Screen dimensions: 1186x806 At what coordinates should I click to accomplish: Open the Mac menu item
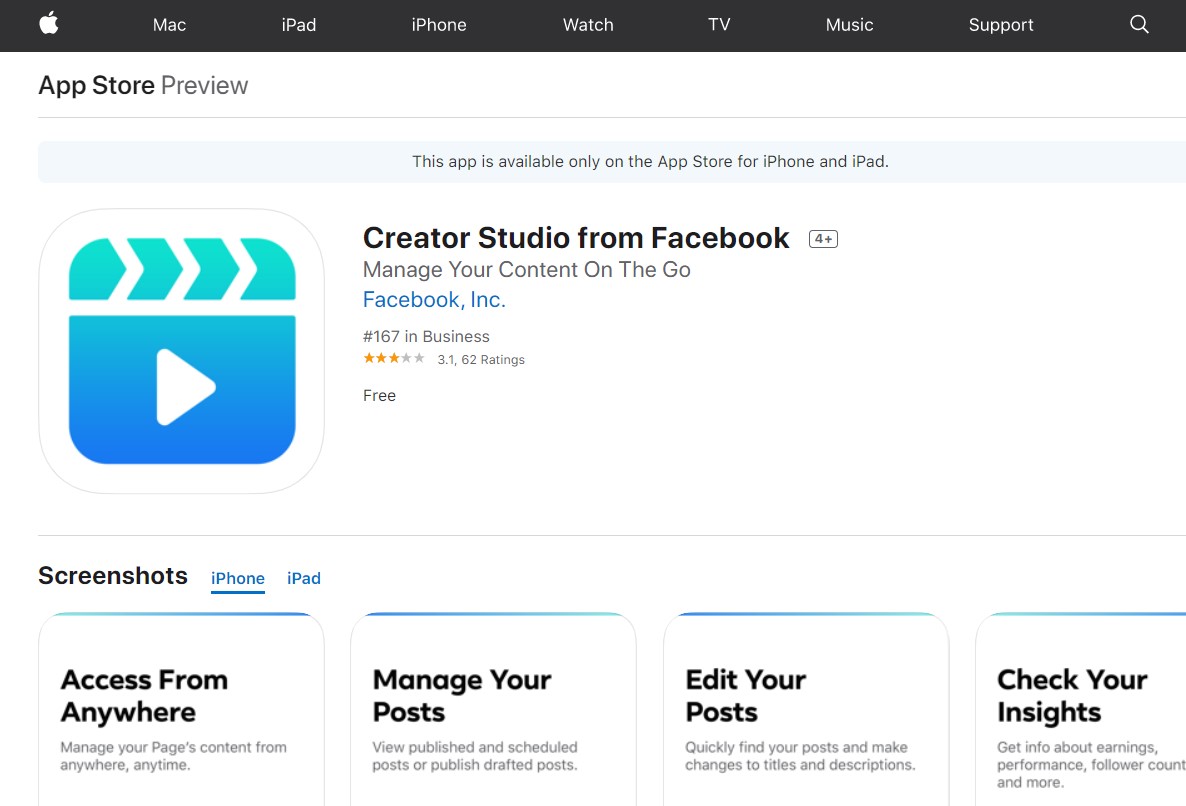click(x=169, y=25)
